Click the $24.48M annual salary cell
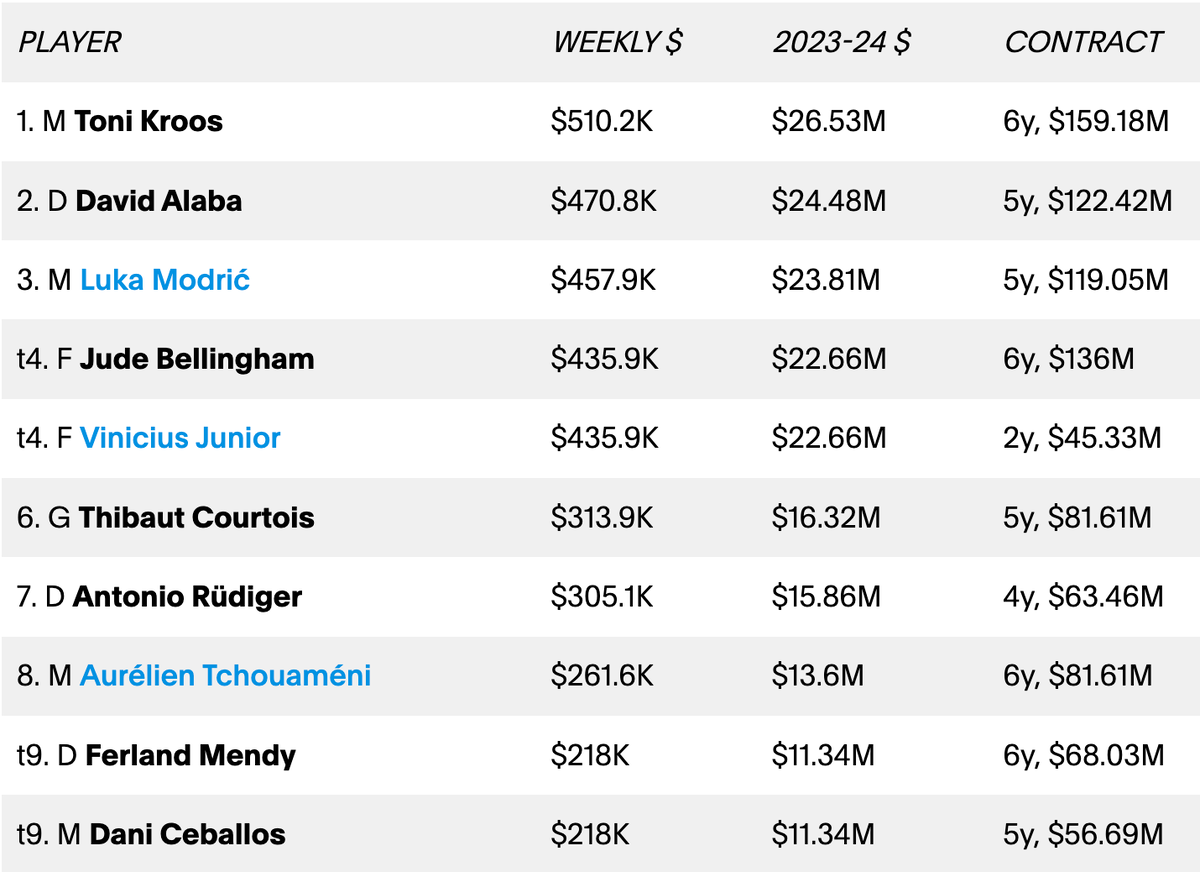 click(x=829, y=201)
